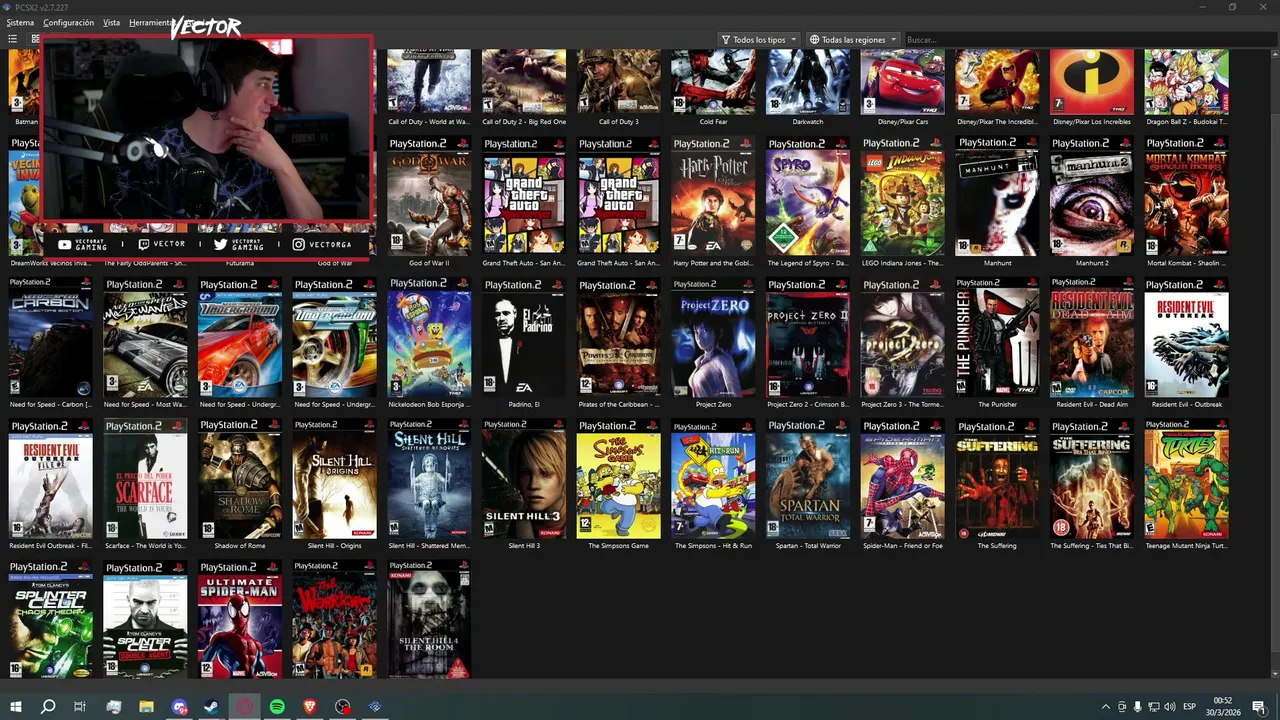Open Brave browser from the taskbar
The height and width of the screenshot is (720, 1280).
point(310,707)
